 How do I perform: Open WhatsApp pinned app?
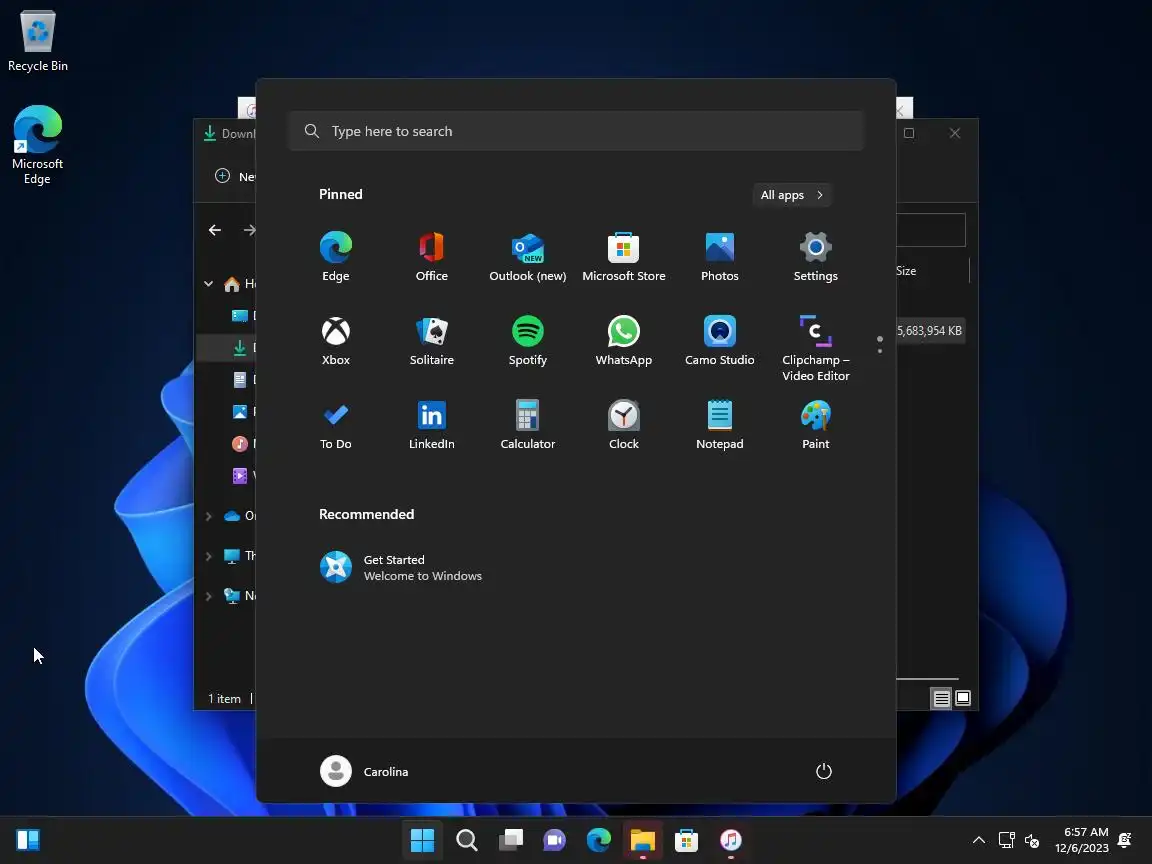(x=624, y=340)
